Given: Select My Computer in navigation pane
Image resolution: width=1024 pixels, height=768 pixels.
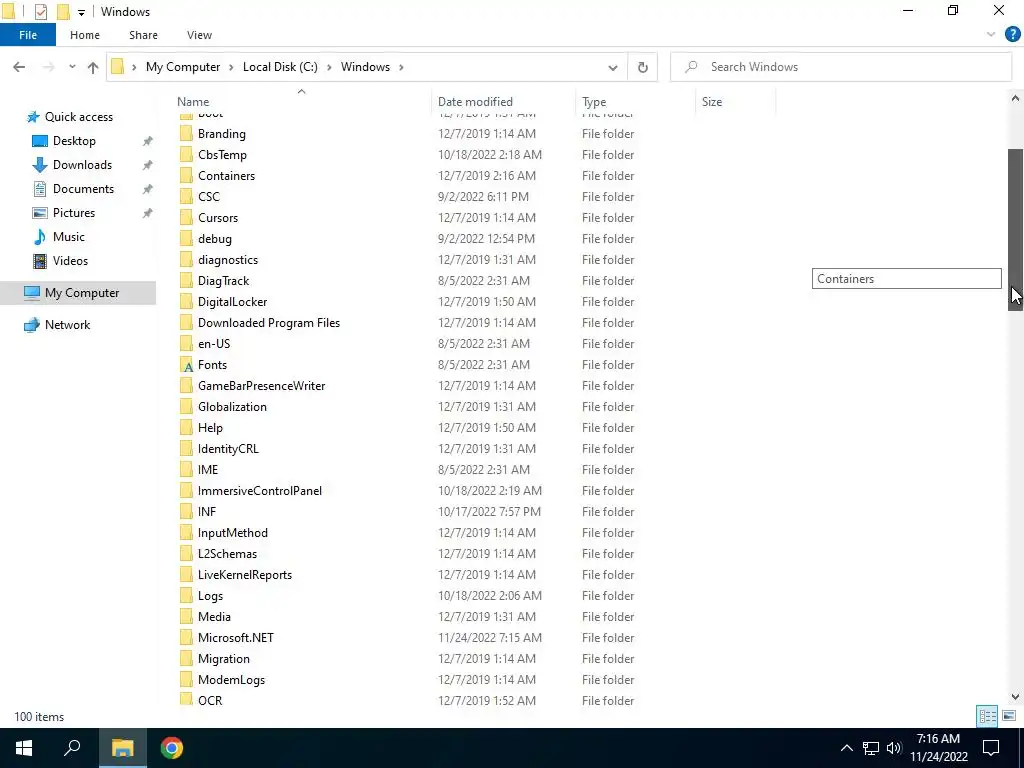Looking at the screenshot, I should click(x=78, y=293).
